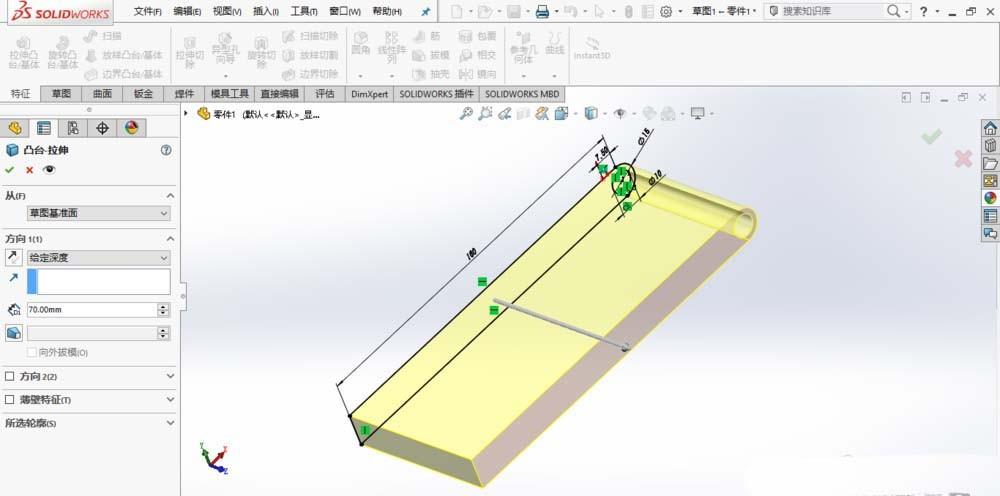Image resolution: width=1000 pixels, height=496 pixels.
Task: Open the ConfigurationManager tab icon
Action: [x=73, y=128]
